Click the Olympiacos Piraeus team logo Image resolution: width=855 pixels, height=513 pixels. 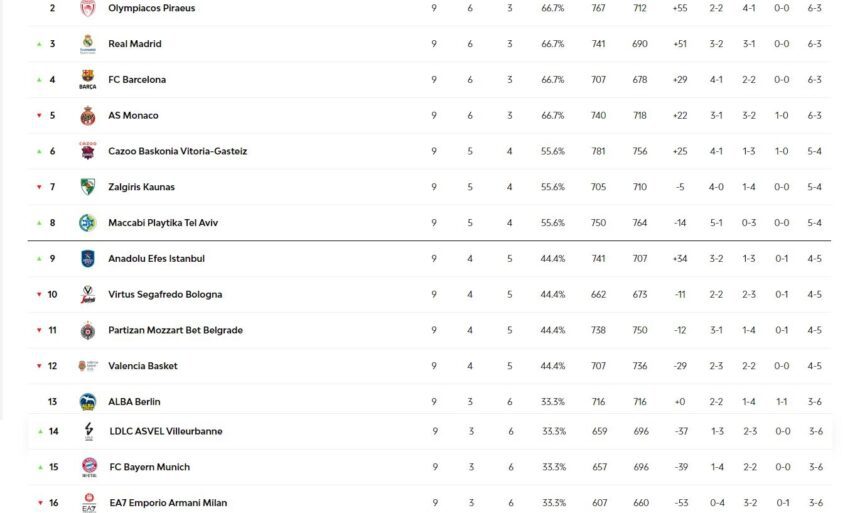click(x=88, y=8)
